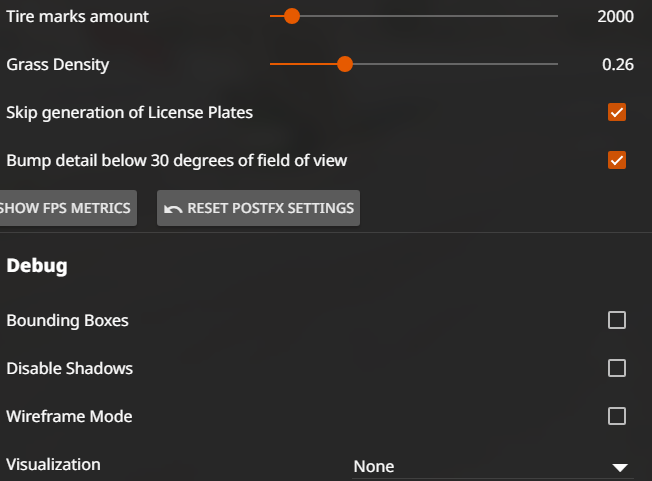The width and height of the screenshot is (652, 481).
Task: Click the Show FPS Metrics button
Action: 68,208
